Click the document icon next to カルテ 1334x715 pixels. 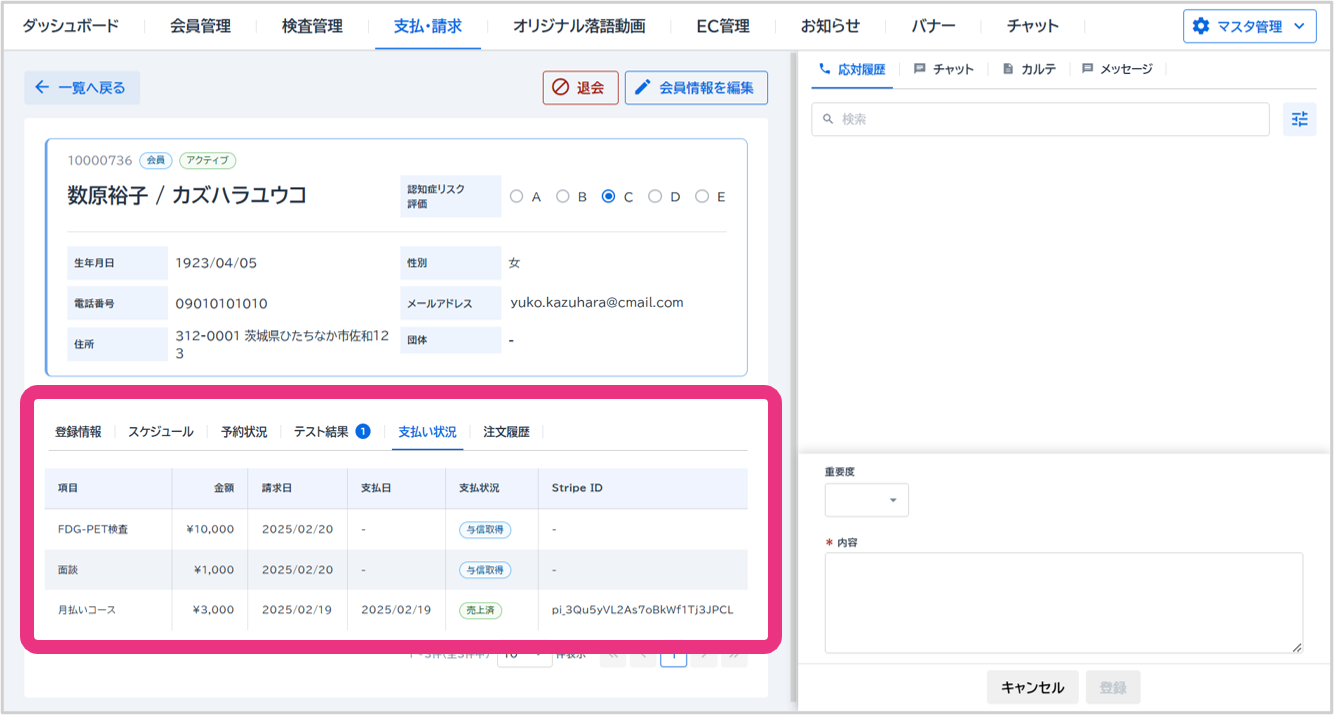[x=1008, y=69]
